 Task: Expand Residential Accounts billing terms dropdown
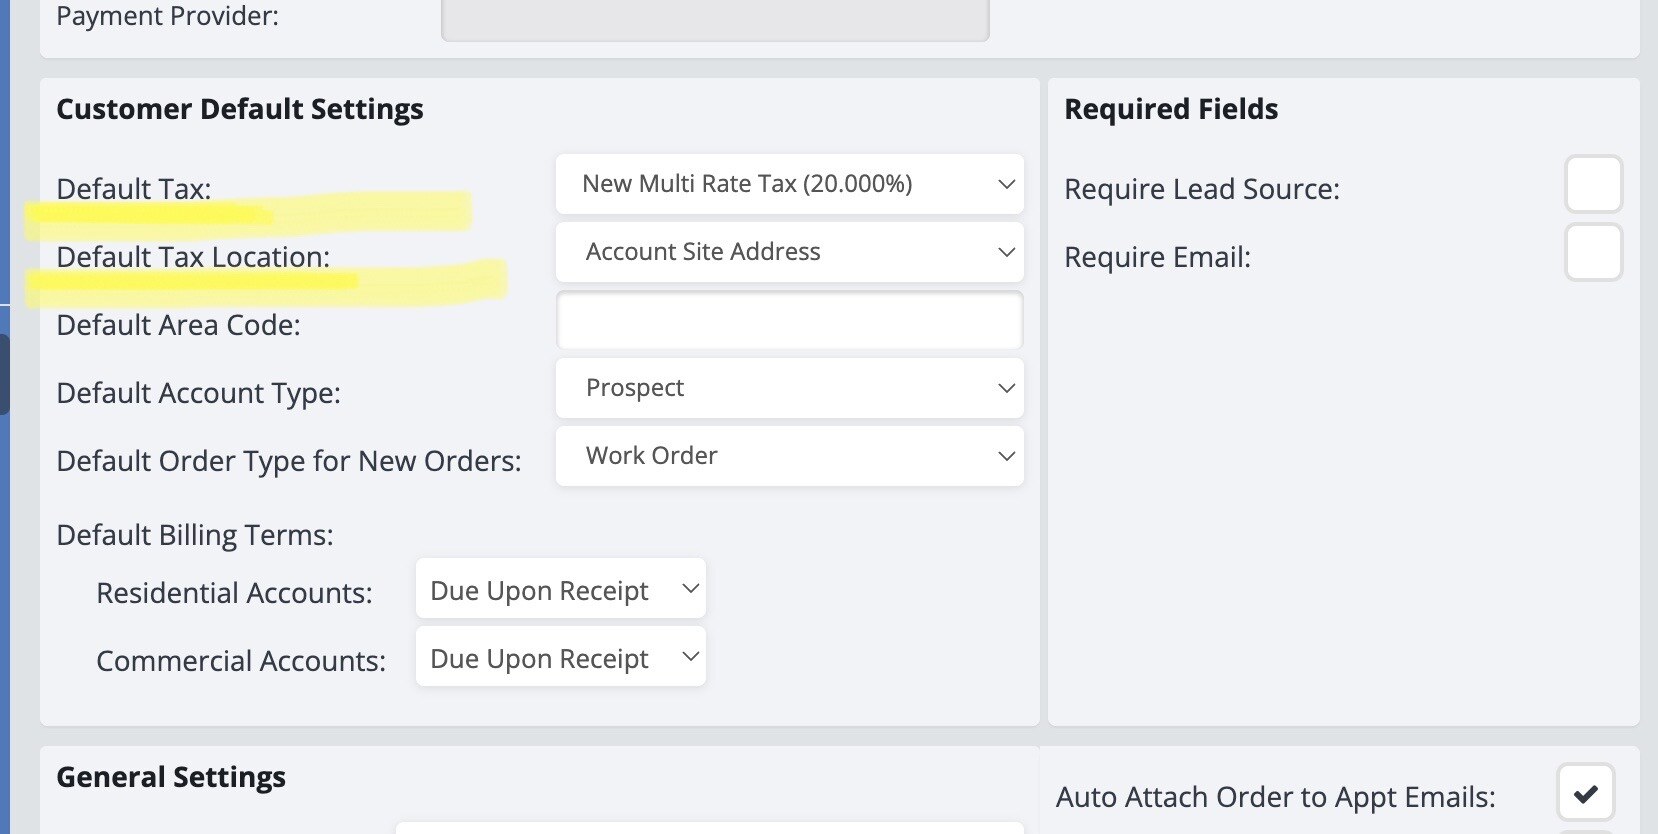tap(561, 590)
